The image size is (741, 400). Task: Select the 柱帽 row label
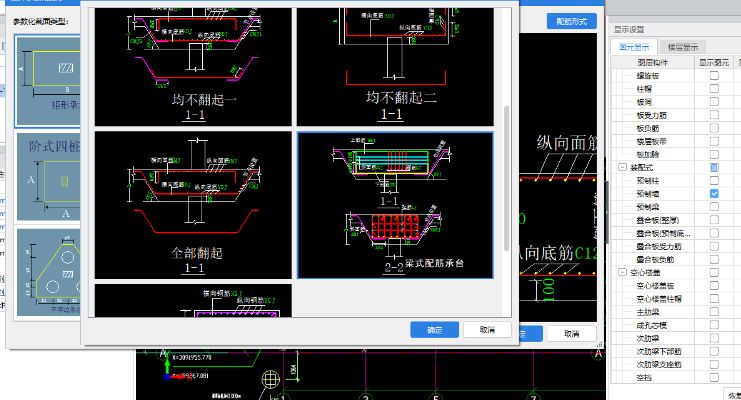(644, 89)
